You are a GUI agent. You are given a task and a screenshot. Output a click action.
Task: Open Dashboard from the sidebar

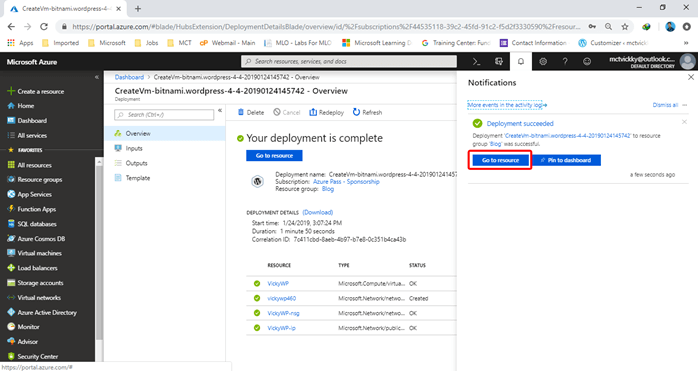[27, 120]
